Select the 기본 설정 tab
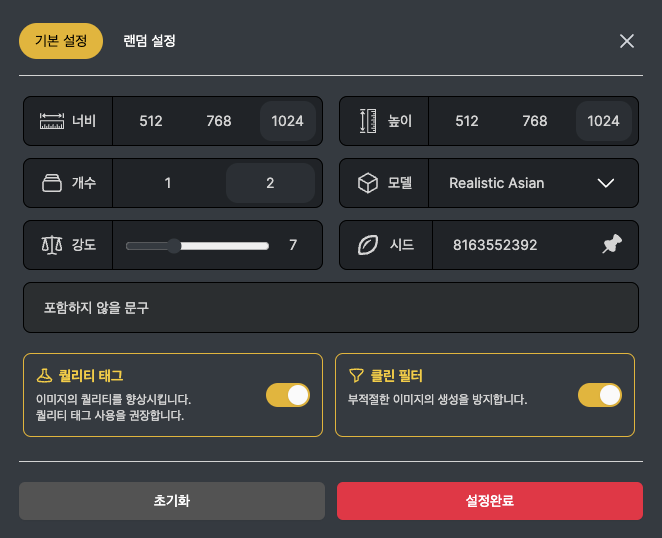This screenshot has width=662, height=538. (61, 41)
